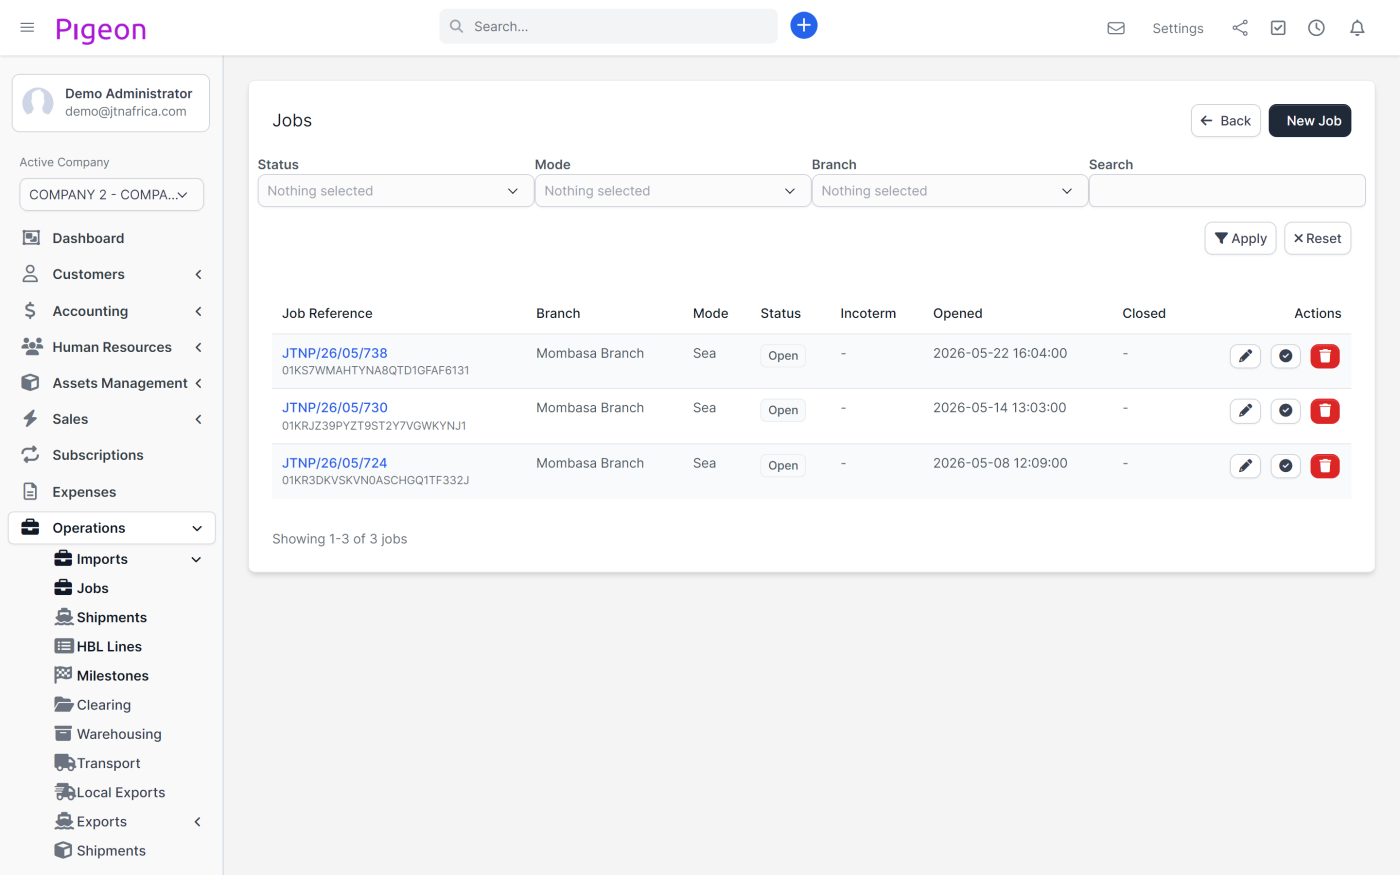Click Open status badge of JTNP/26/05/738
This screenshot has width=1400, height=875.
click(x=783, y=356)
